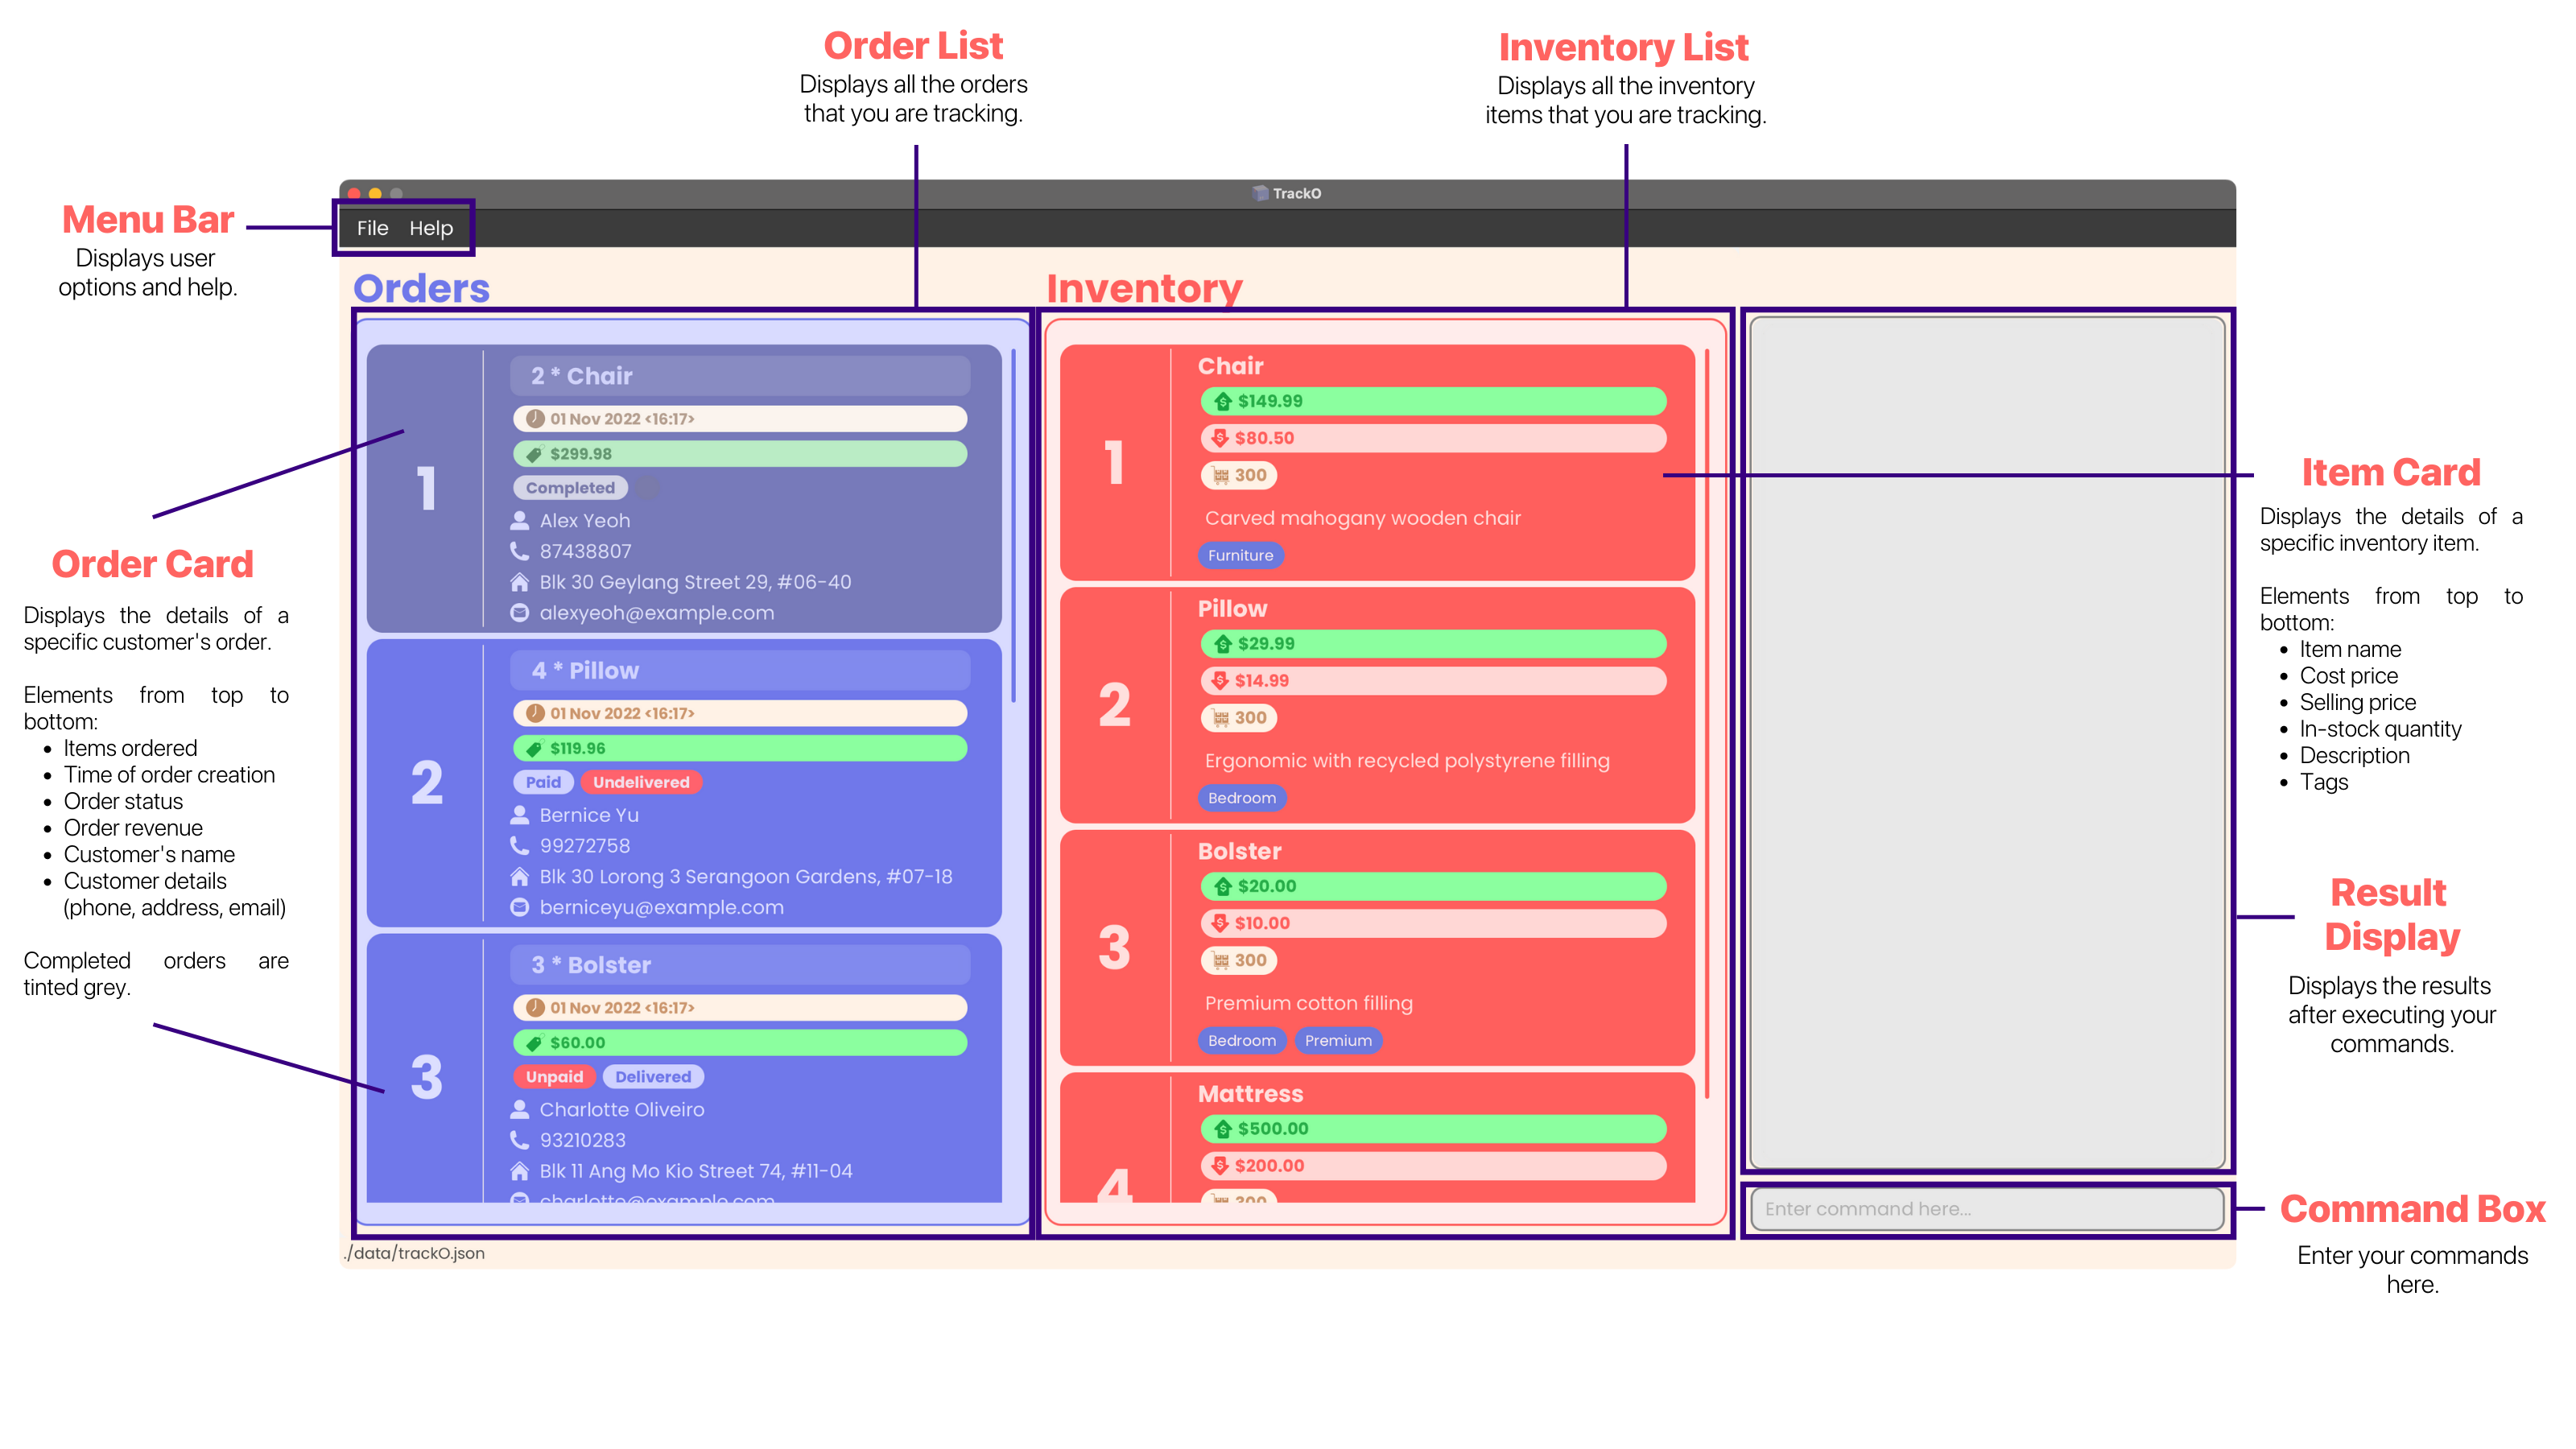Image resolution: width=2576 pixels, height=1449 pixels.
Task: Click the selling price icon beside $29.99
Action: [1222, 644]
